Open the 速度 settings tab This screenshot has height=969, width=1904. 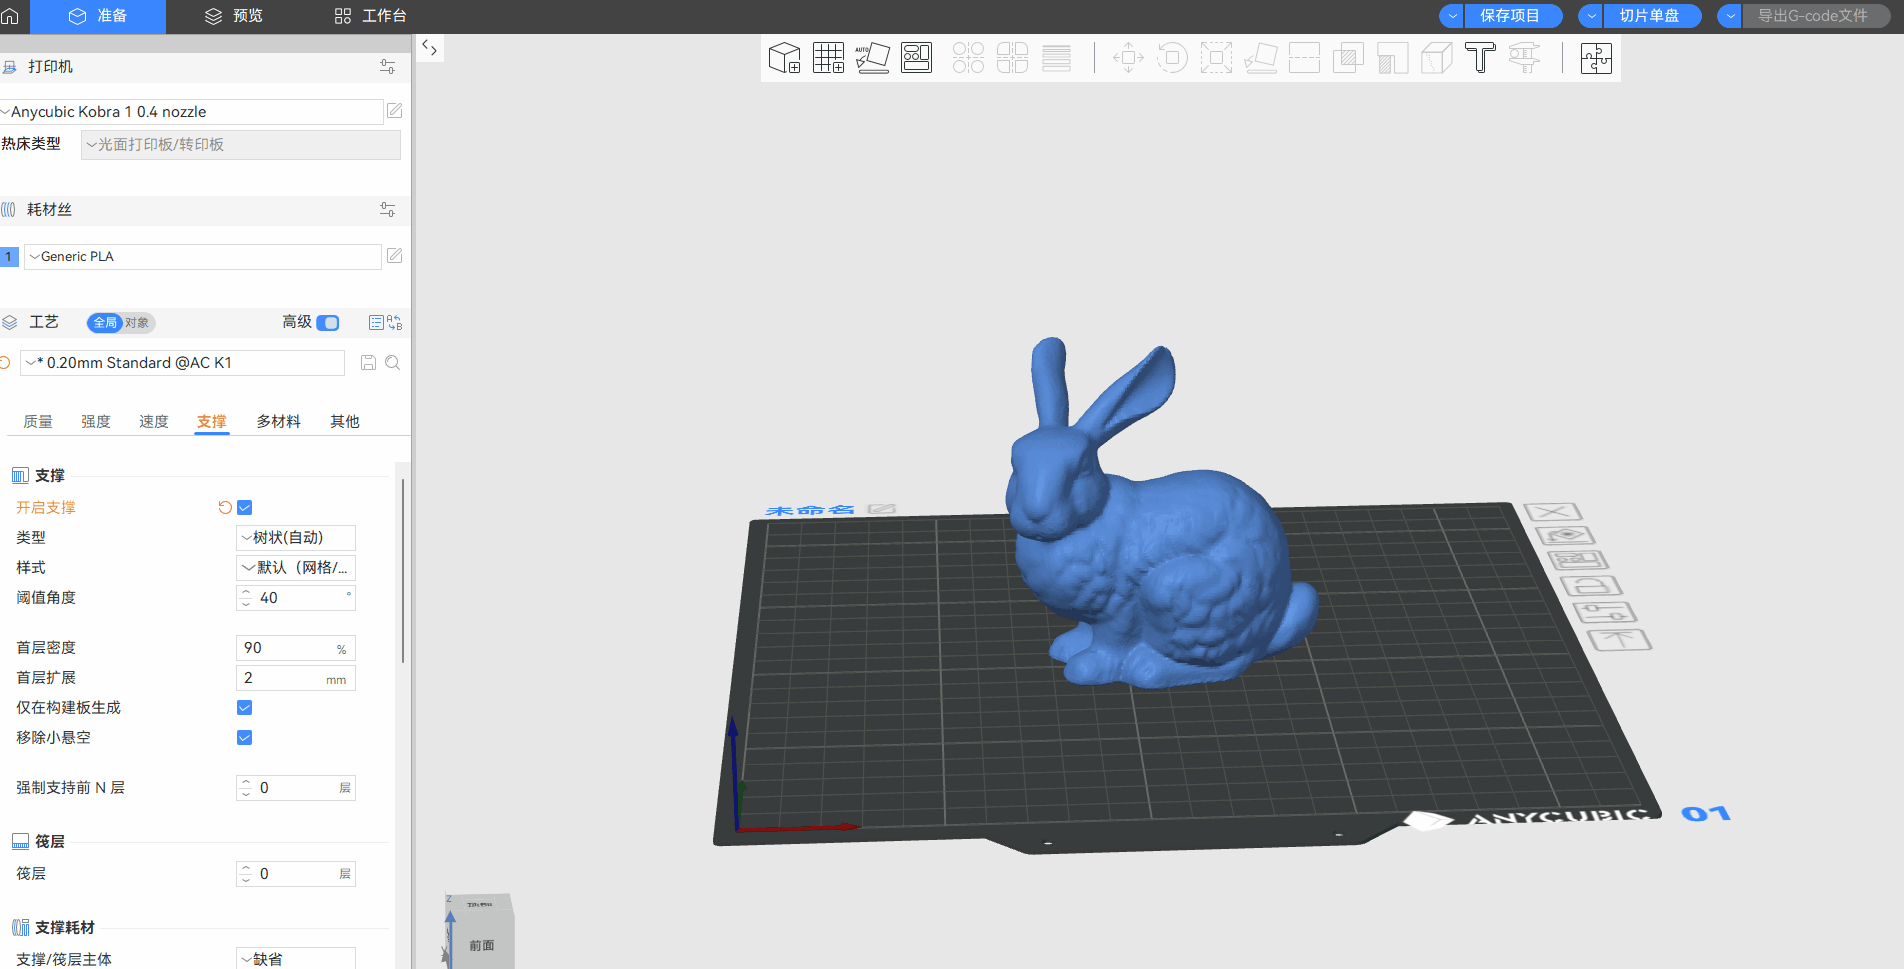[154, 422]
